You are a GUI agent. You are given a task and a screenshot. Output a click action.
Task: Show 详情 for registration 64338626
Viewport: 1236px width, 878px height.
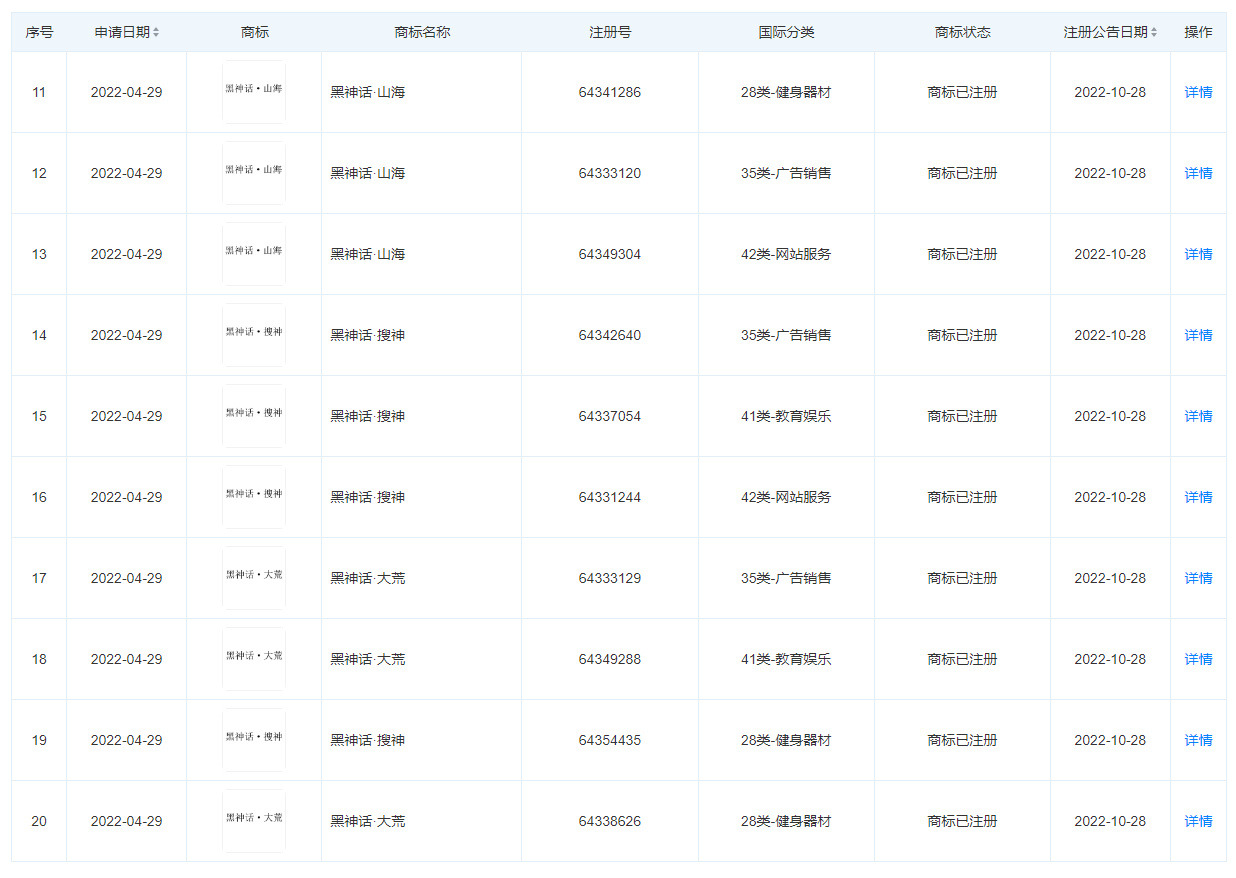coord(1198,821)
